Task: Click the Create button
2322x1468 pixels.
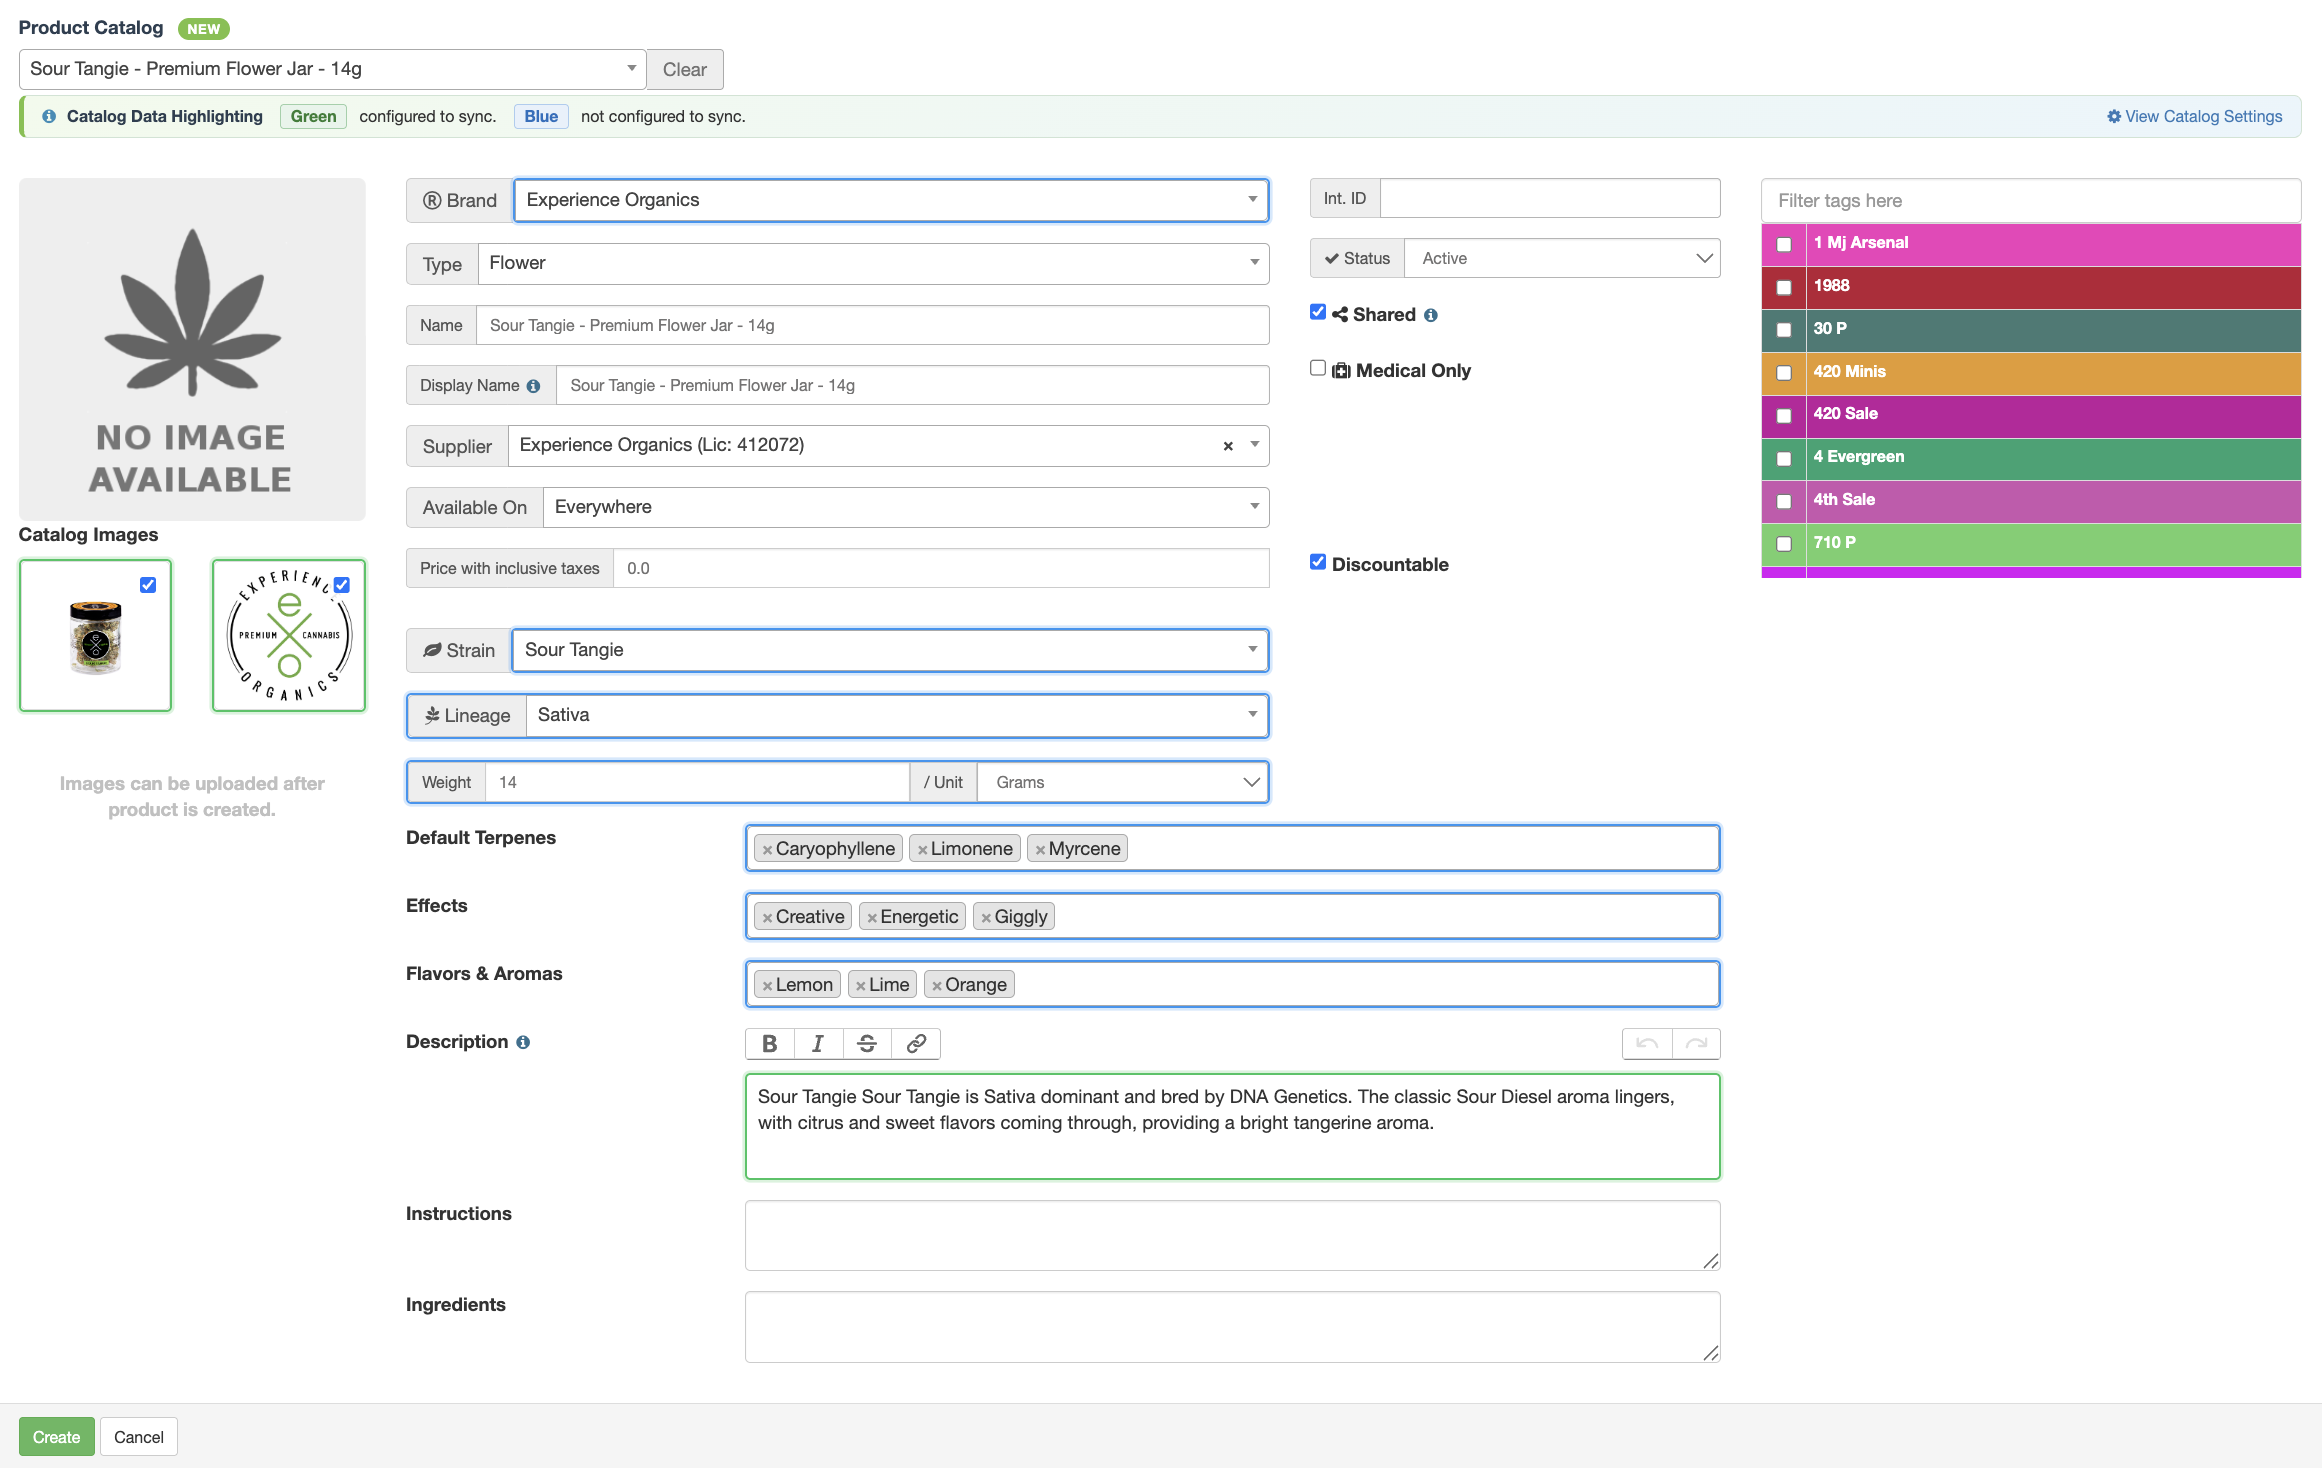Action: [57, 1437]
